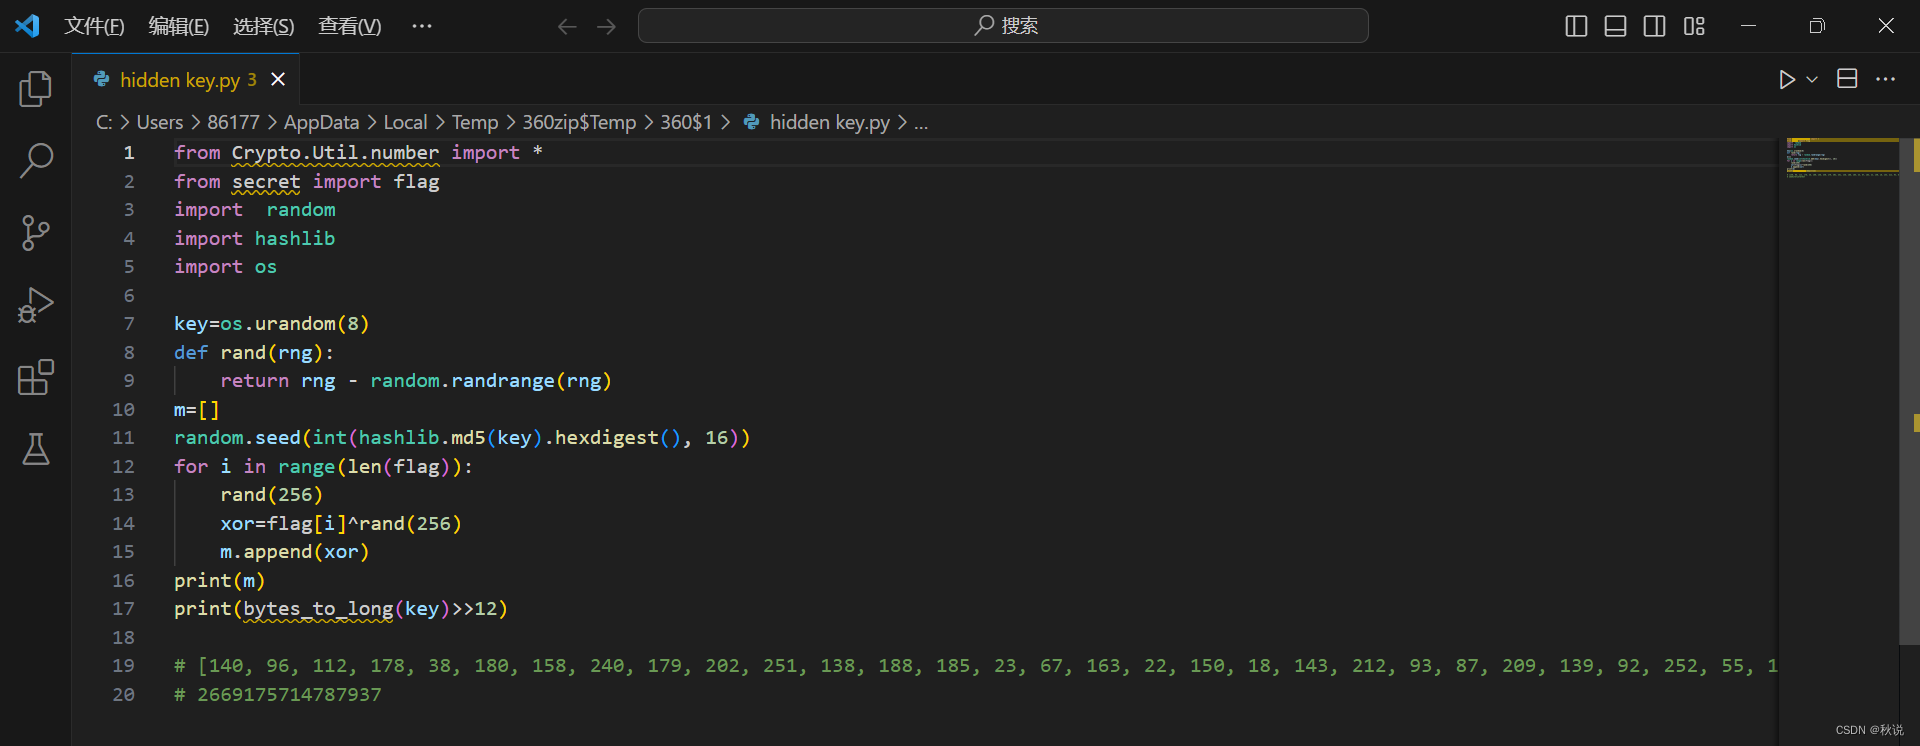Click the vertical editor scrollbar

tap(1909, 391)
